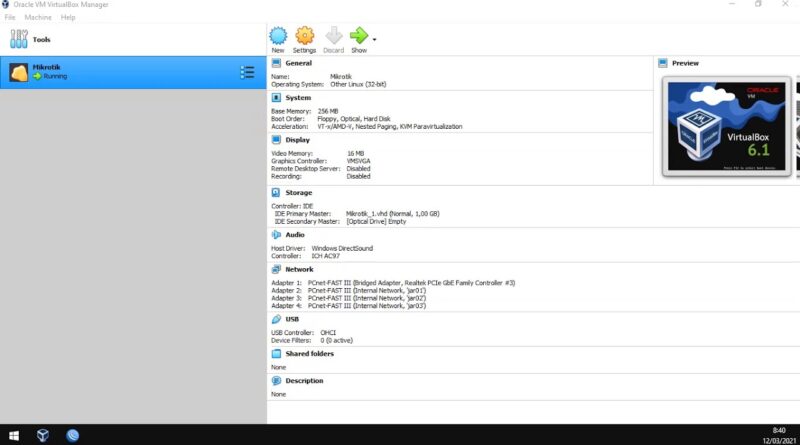Open the Help menu

click(x=68, y=17)
